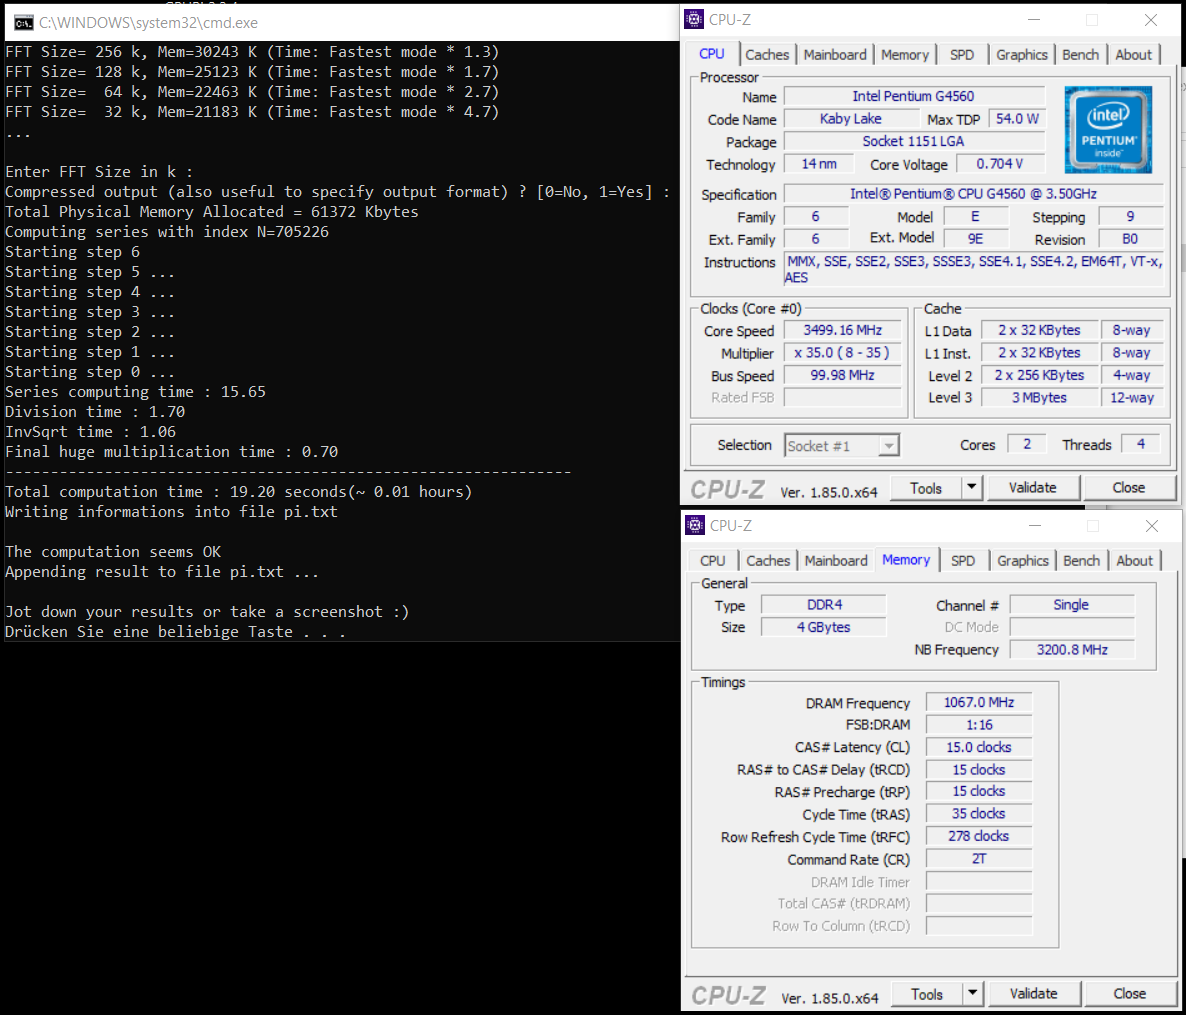Click the memory Type value DDR4
Screen dimensions: 1186x1015
(x=824, y=605)
